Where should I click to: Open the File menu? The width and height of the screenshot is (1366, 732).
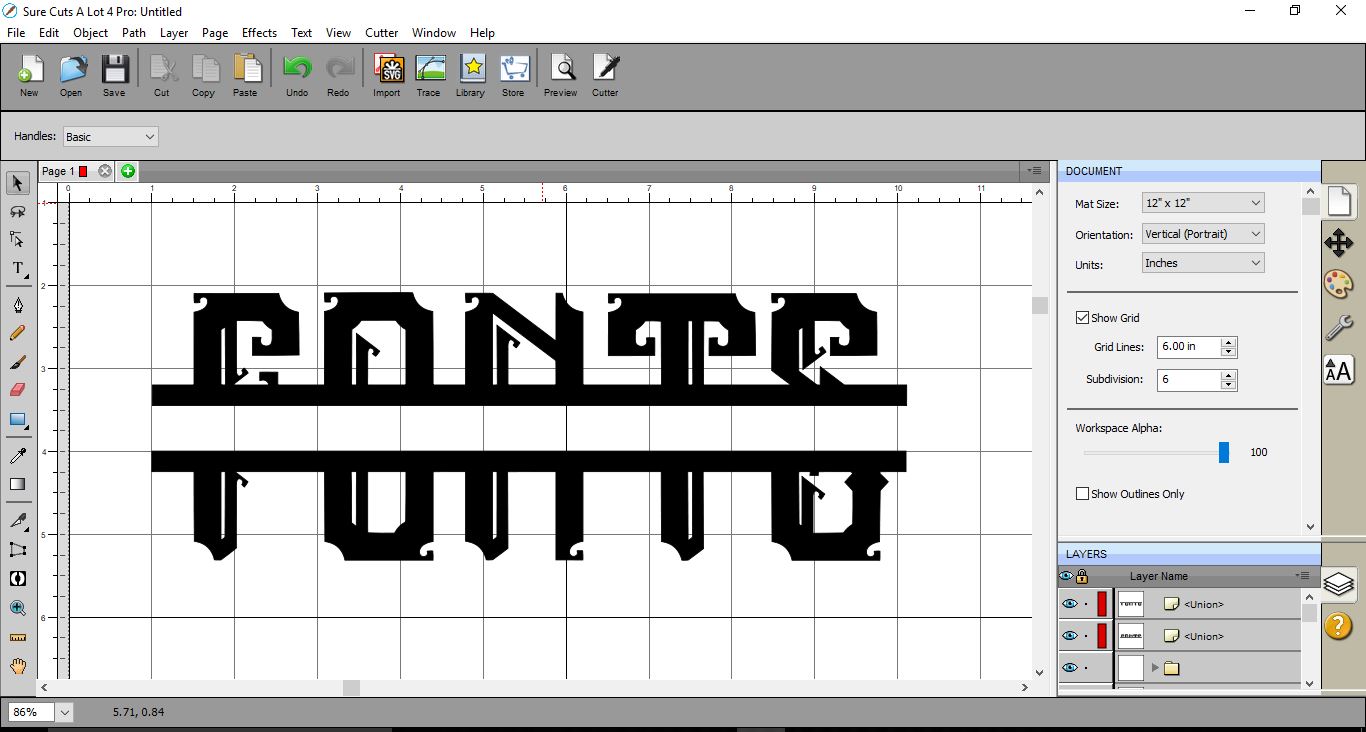point(15,33)
